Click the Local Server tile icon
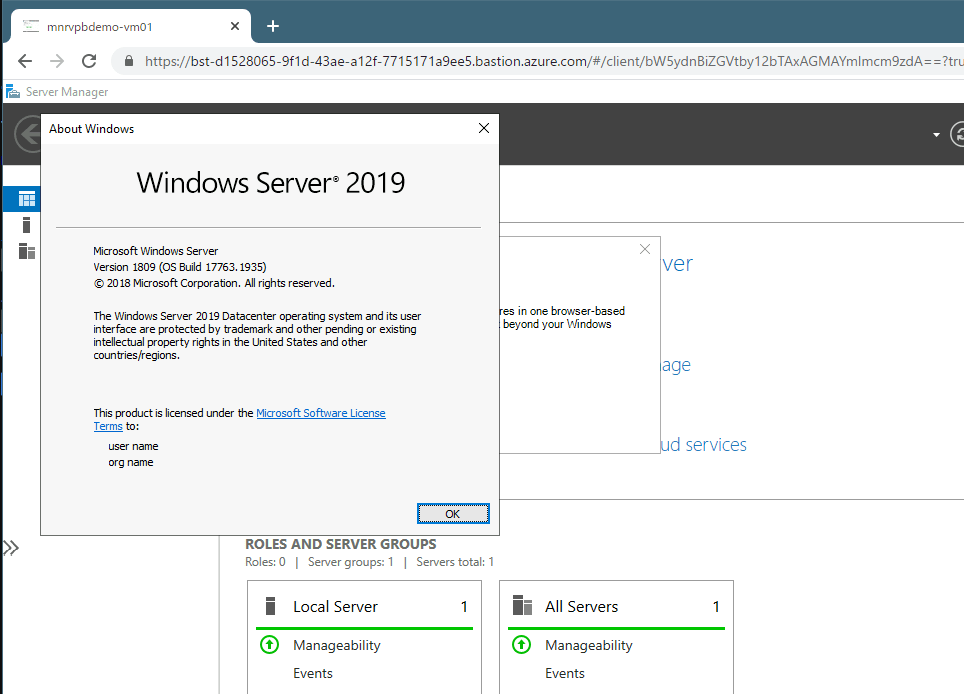Screen dimensions: 964x694 coord(271,606)
